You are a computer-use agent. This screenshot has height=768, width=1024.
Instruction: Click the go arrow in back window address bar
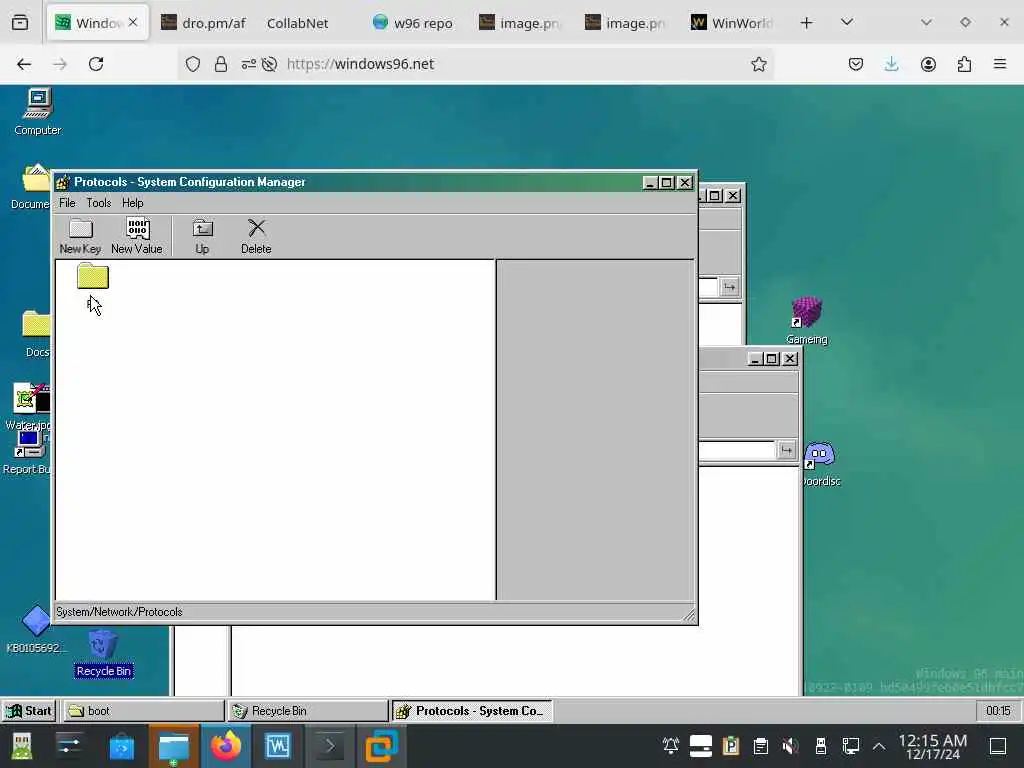[729, 287]
